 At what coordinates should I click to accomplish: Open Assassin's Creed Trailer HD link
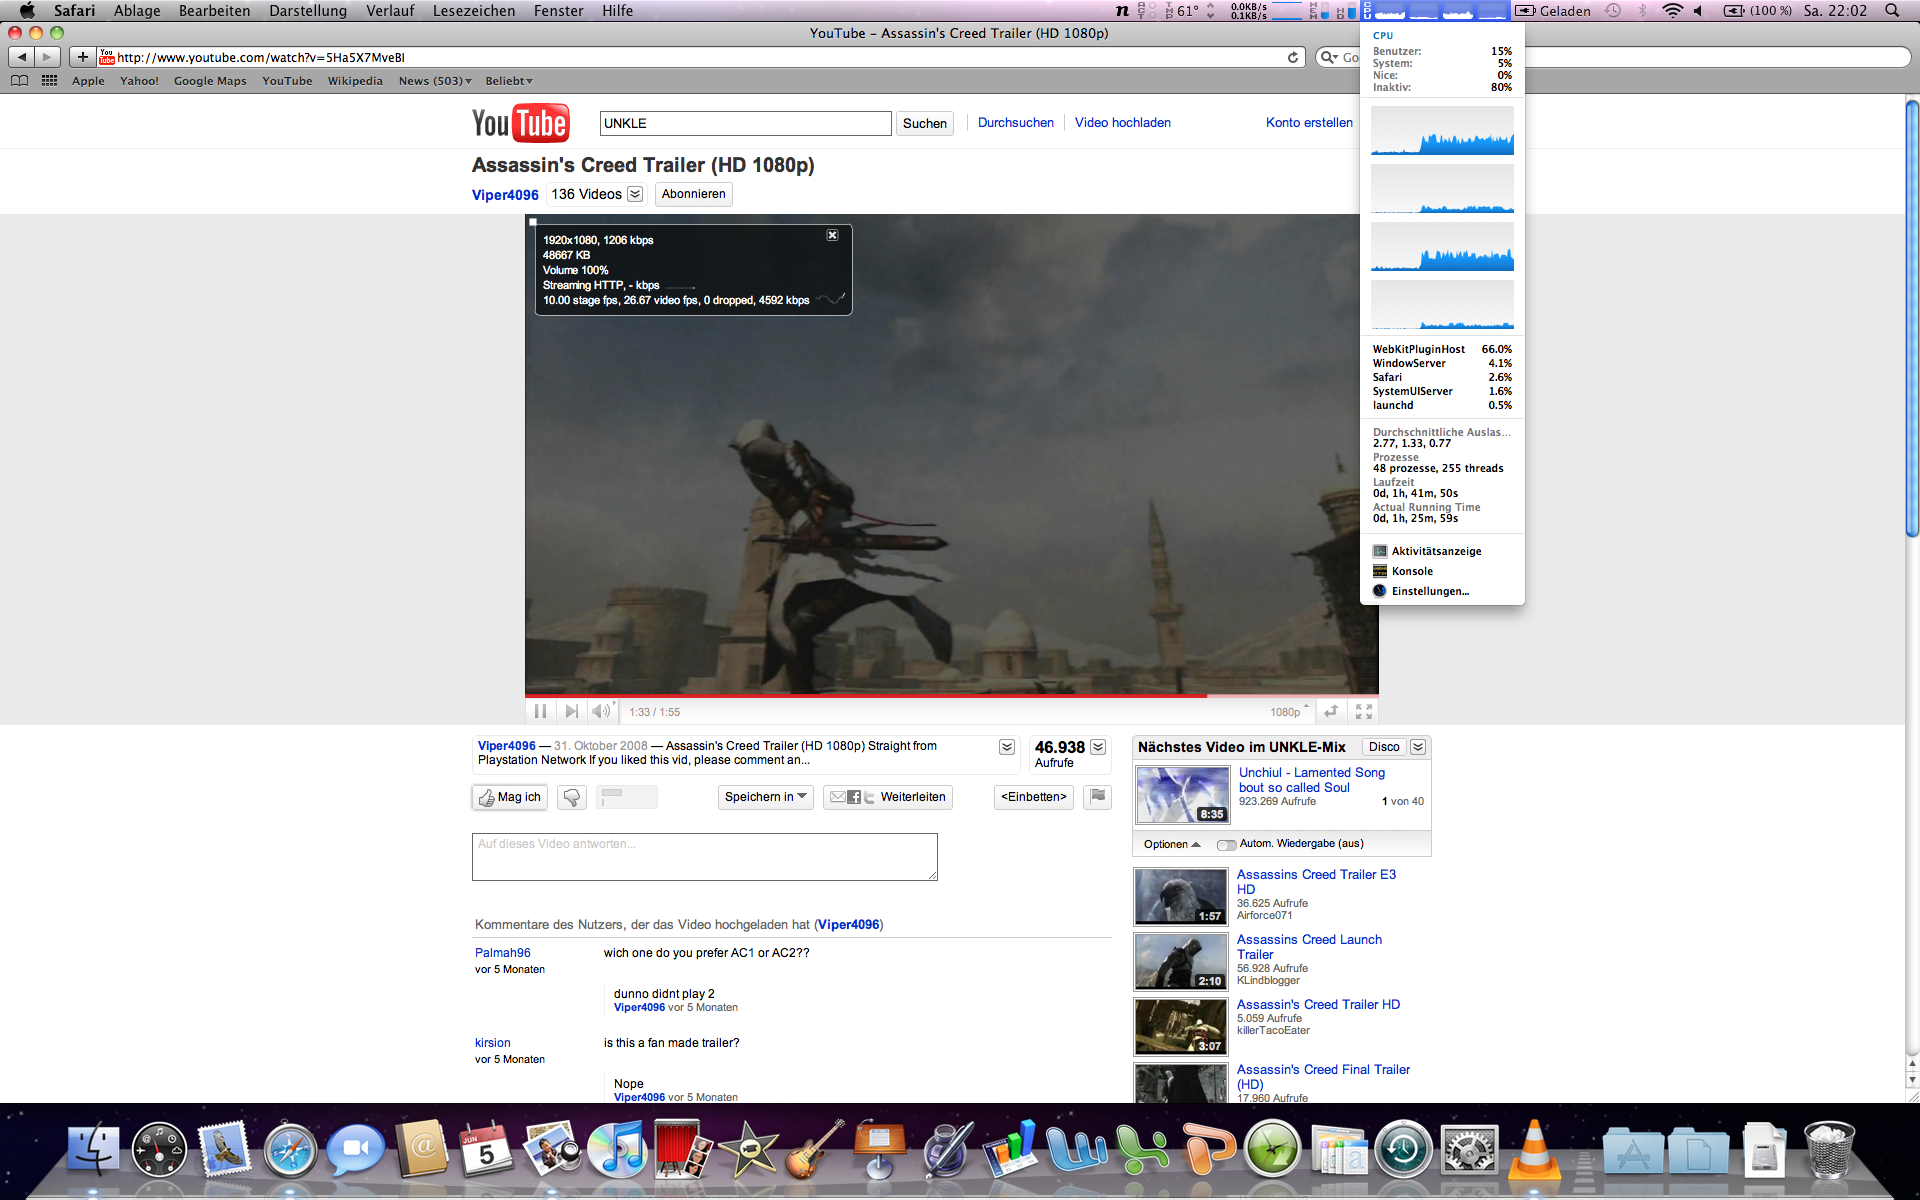pos(1318,1004)
